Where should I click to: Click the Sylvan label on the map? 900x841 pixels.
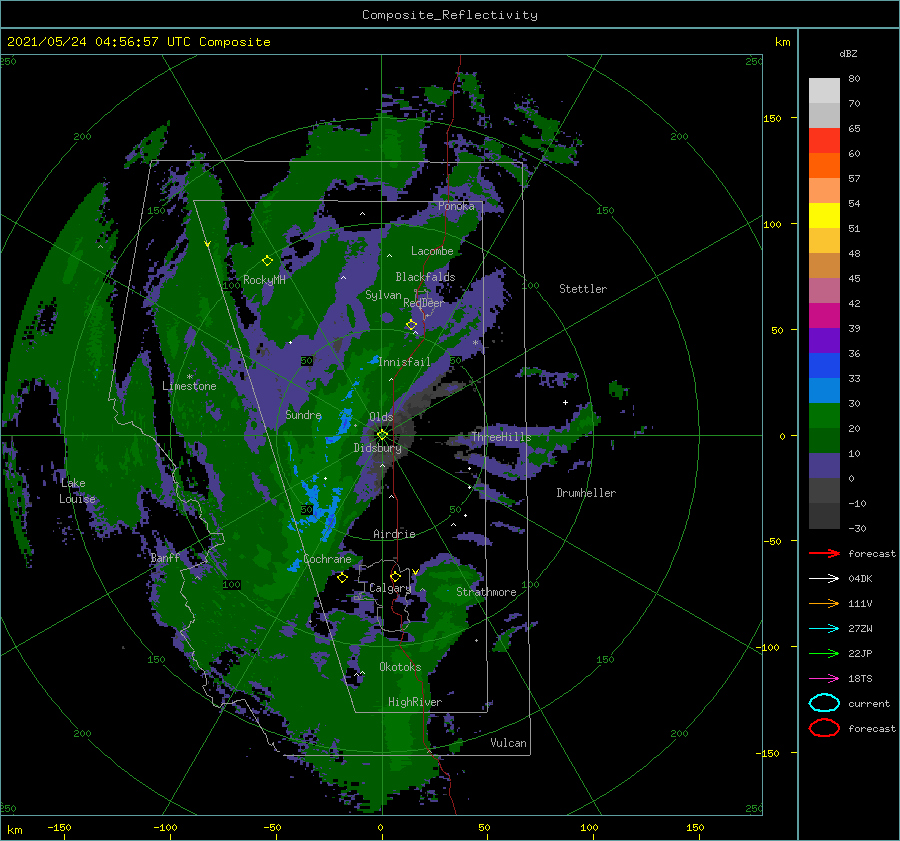pyautogui.click(x=383, y=295)
